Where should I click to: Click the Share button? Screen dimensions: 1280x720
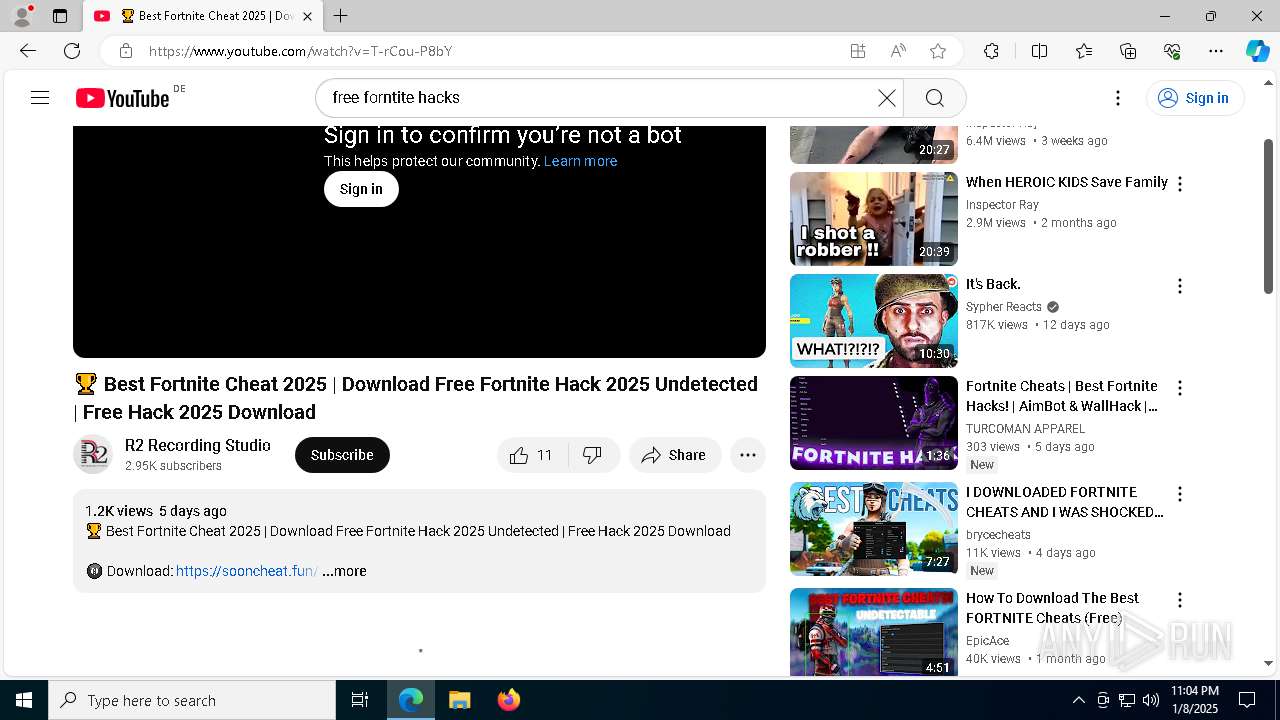675,455
